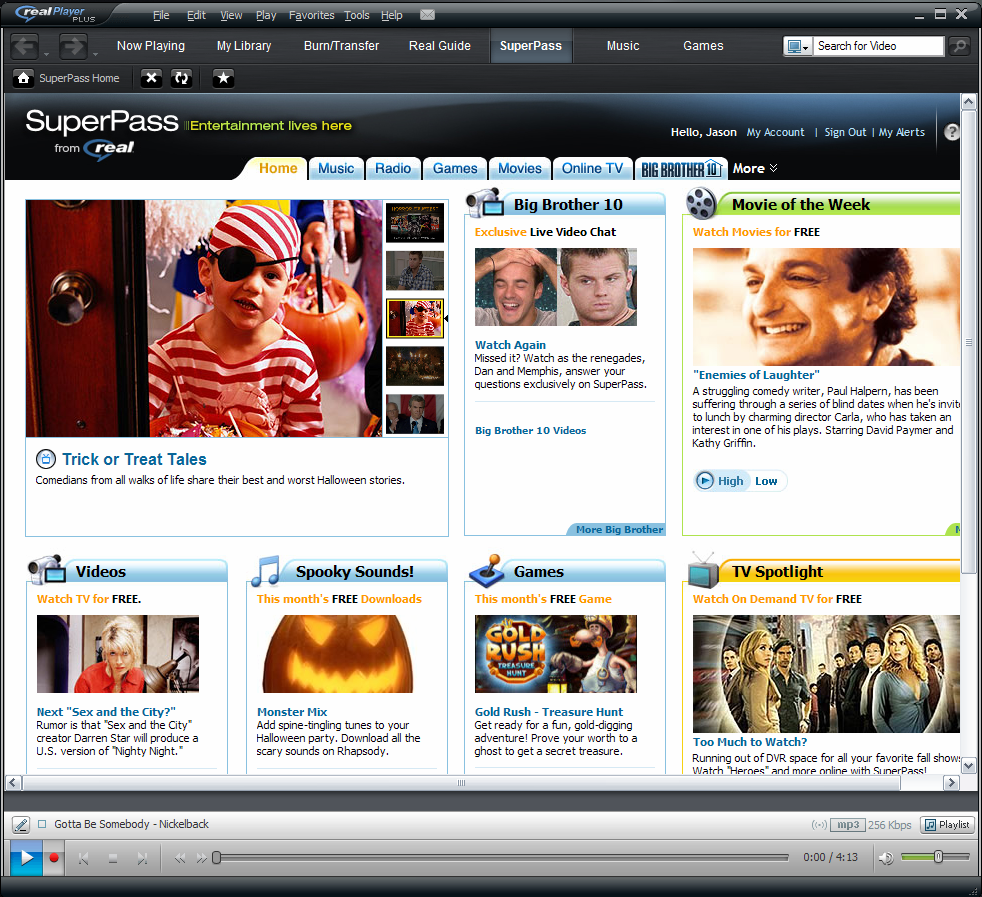The height and width of the screenshot is (897, 982).
Task: Click the search magnifier button
Action: [x=959, y=46]
